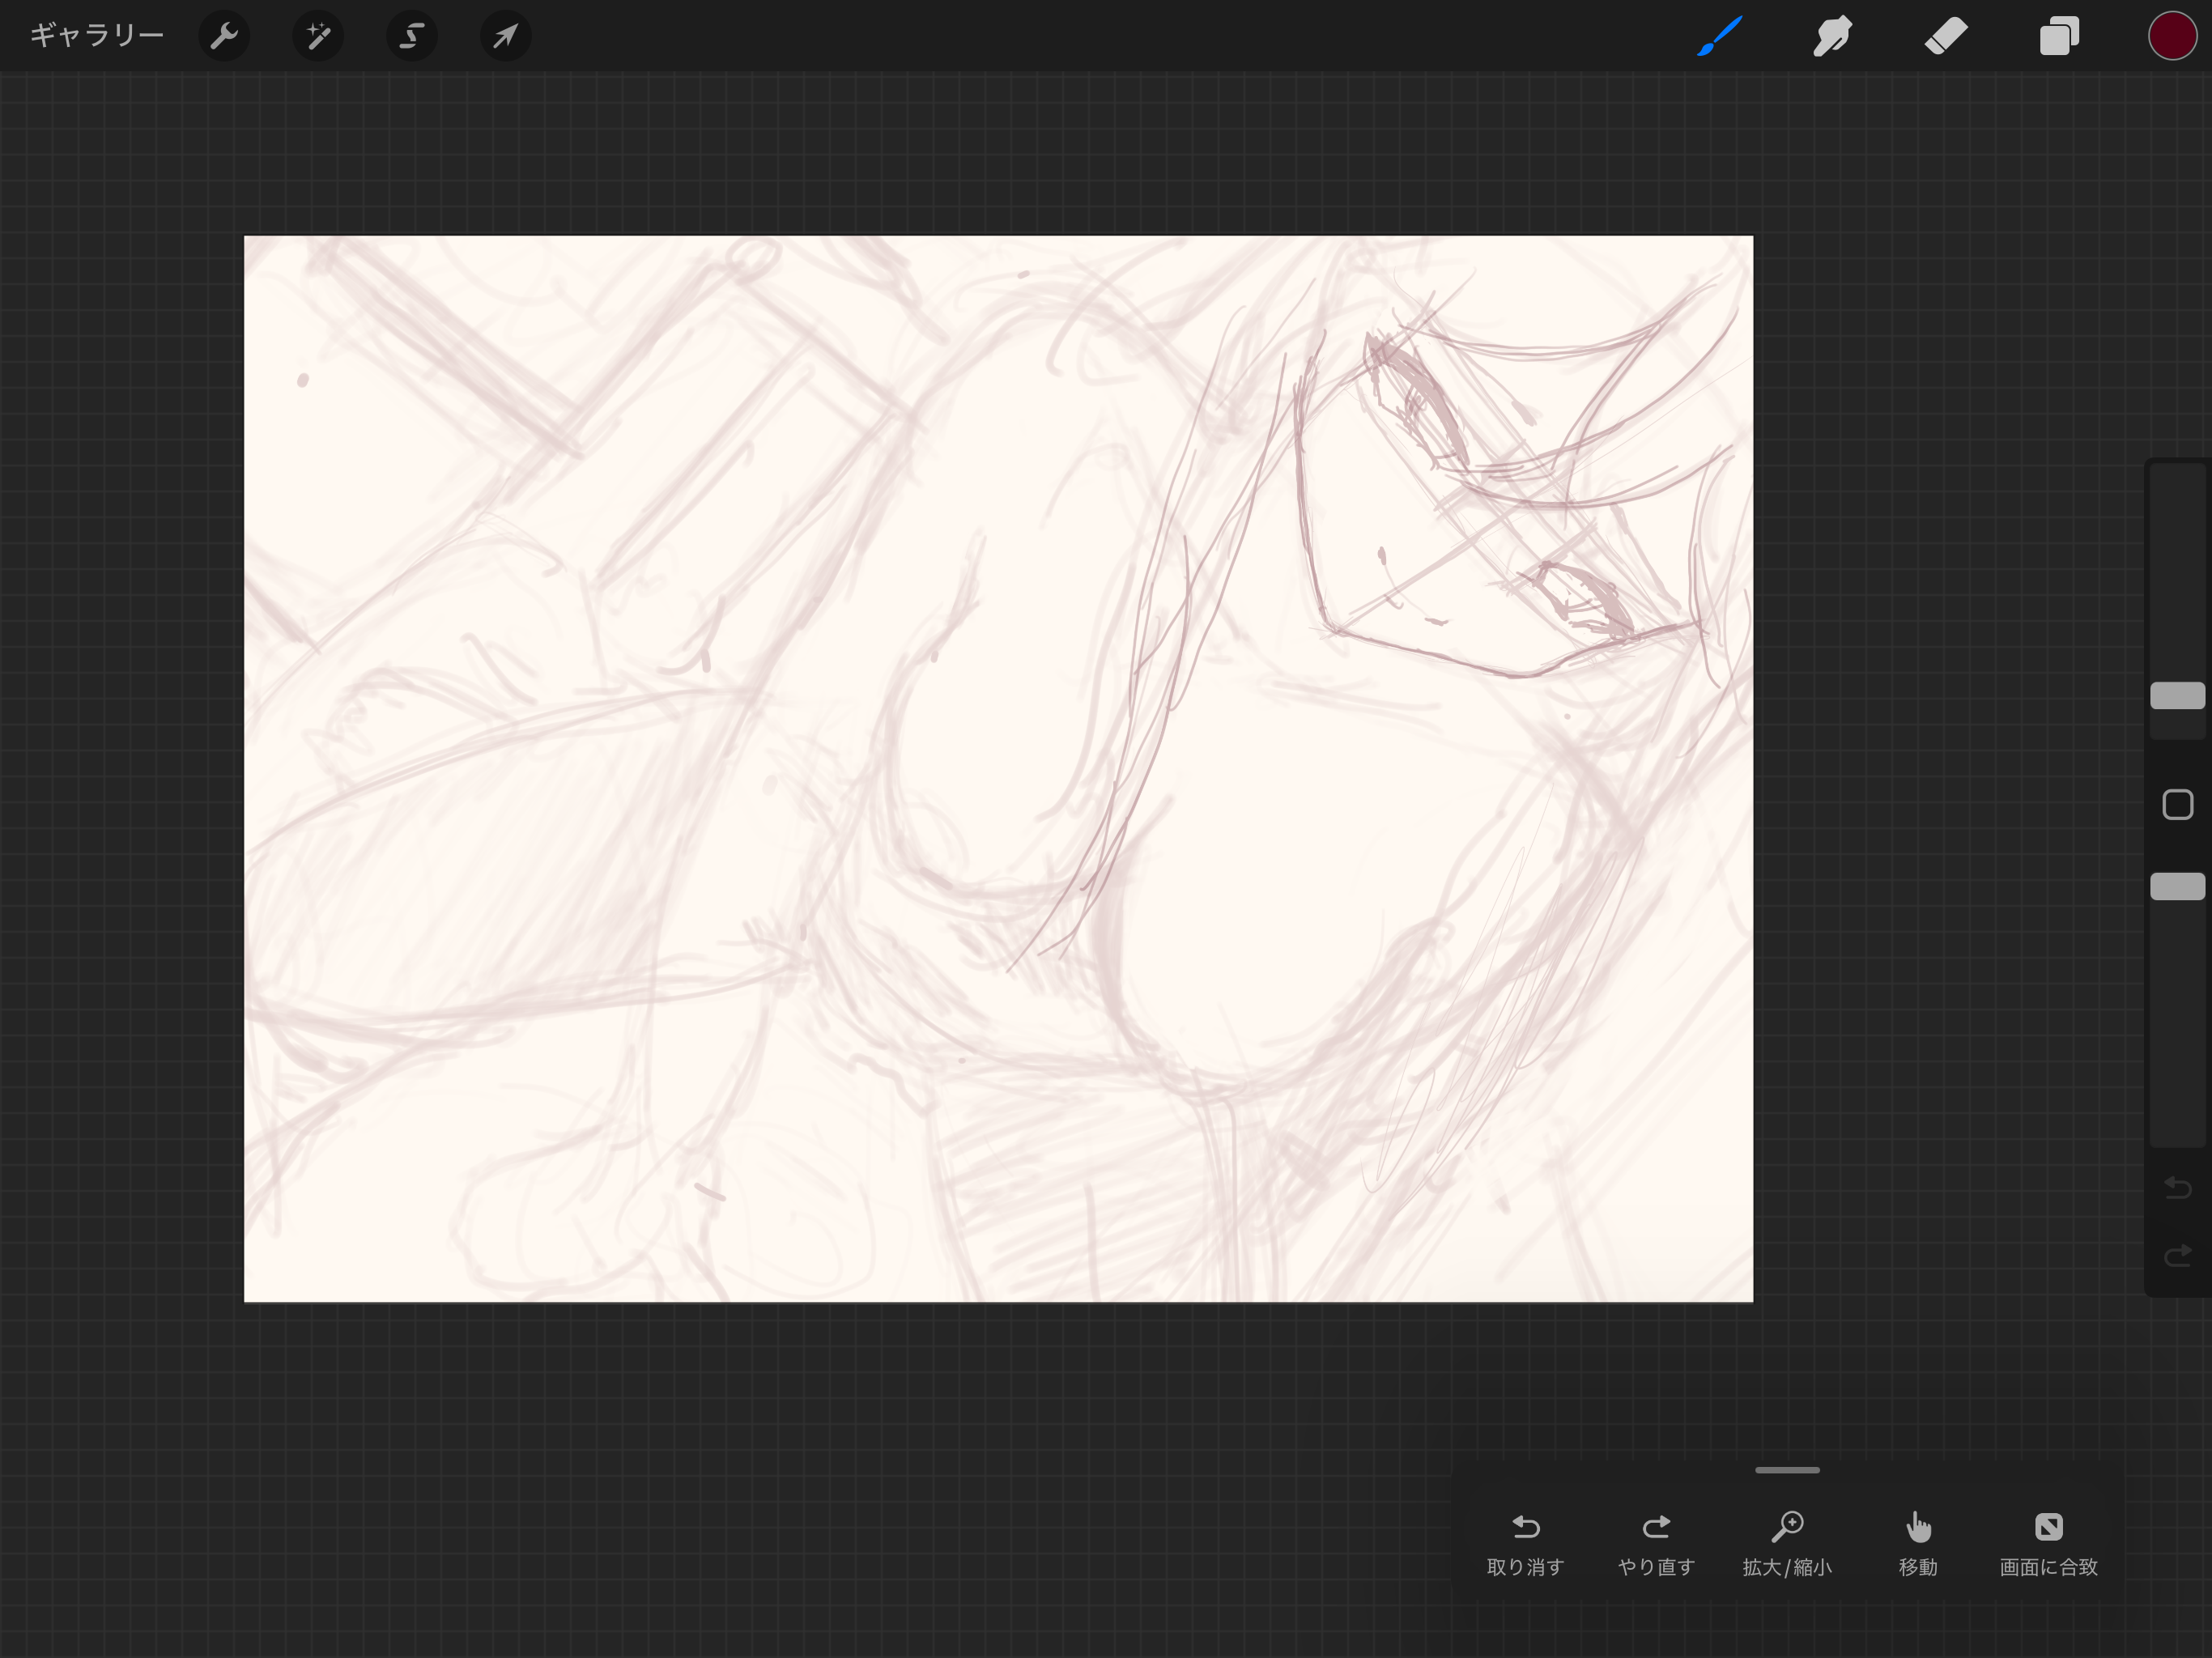The image size is (2212, 1658).
Task: Select the Smudge tool
Action: (1832, 37)
